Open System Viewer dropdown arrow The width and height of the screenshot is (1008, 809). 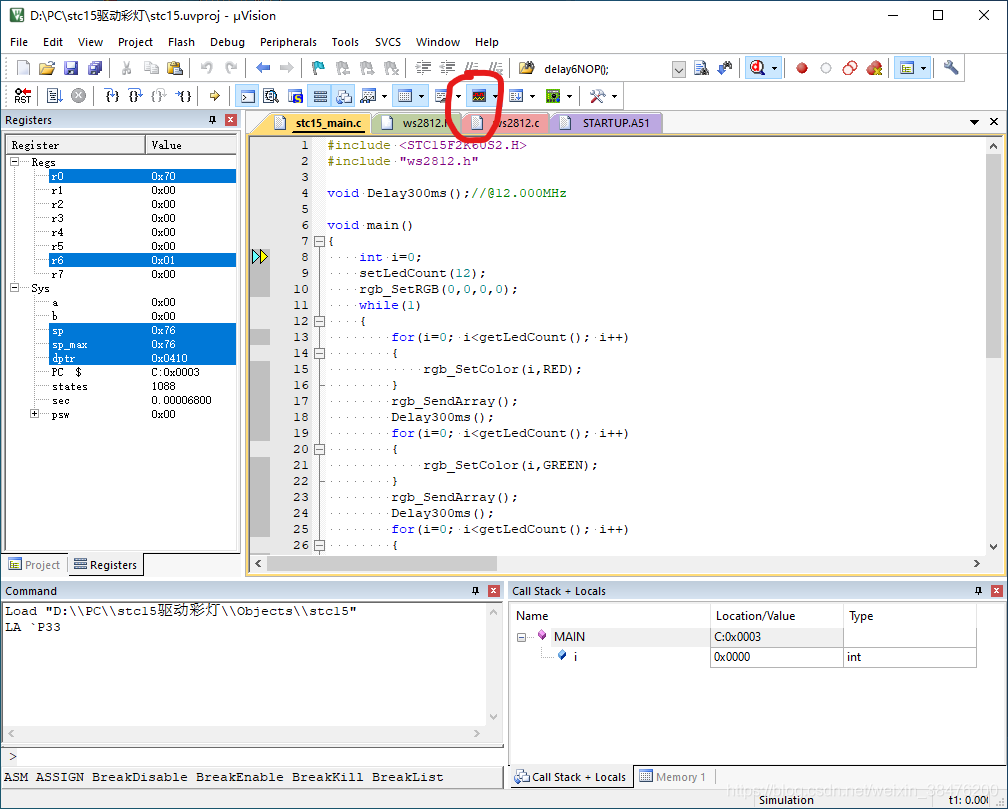click(x=570, y=96)
